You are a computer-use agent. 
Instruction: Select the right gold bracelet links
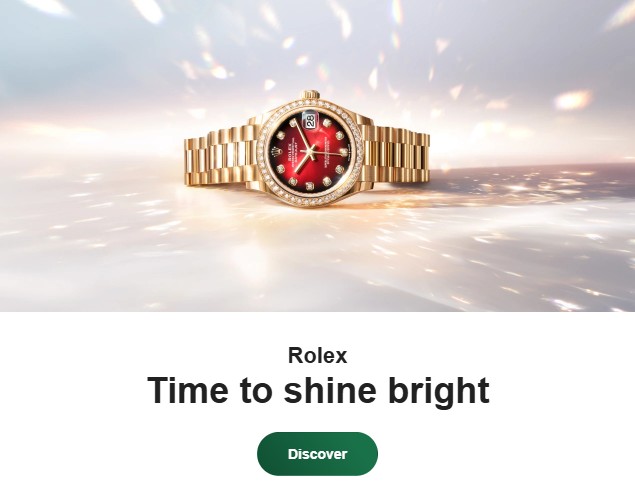tap(399, 156)
